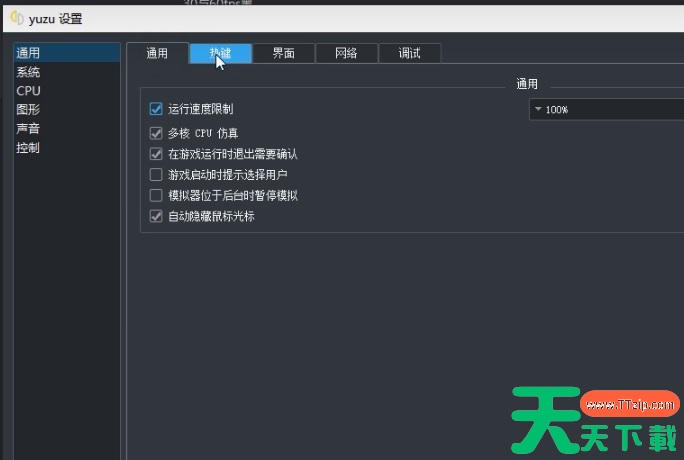The image size is (684, 460).
Task: Select 系统 in the left sidebar
Action: pos(28,72)
